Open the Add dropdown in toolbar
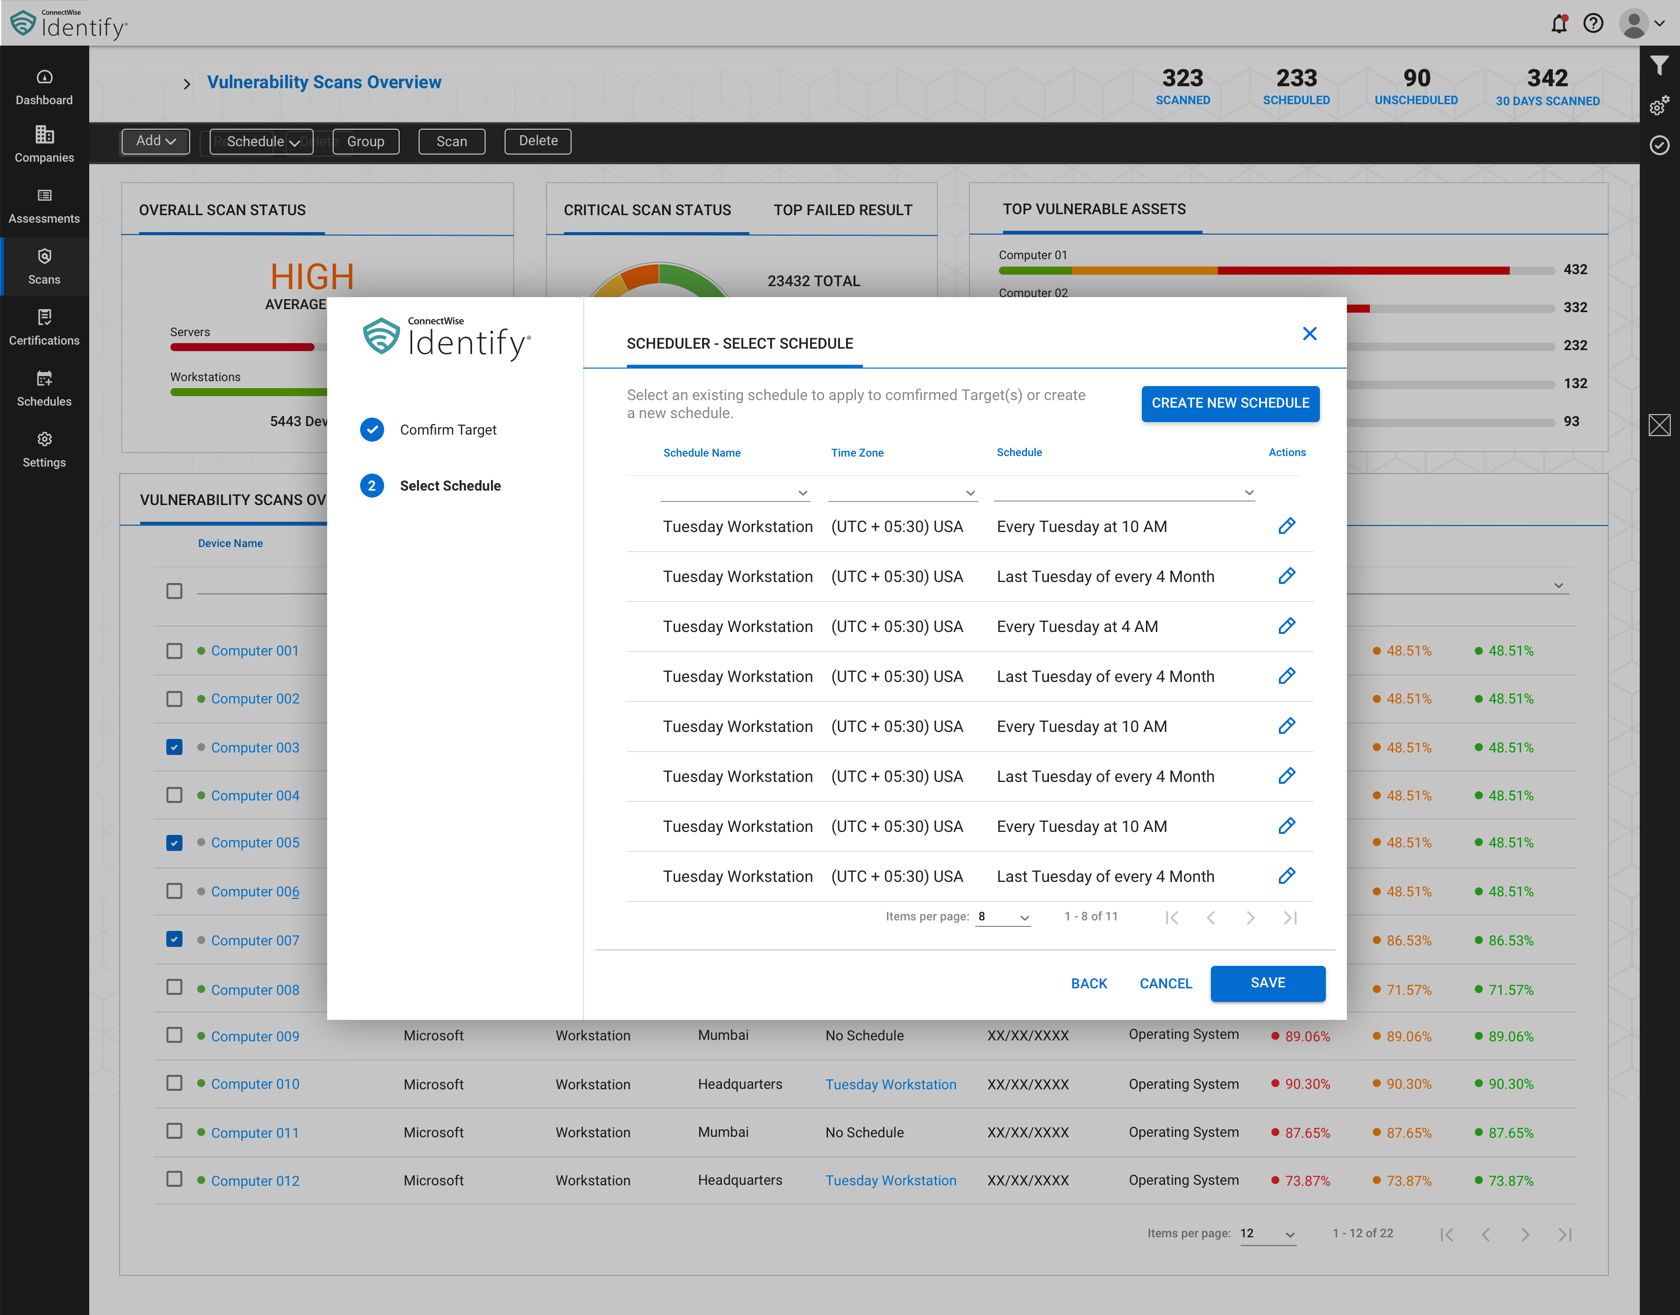 tap(155, 141)
